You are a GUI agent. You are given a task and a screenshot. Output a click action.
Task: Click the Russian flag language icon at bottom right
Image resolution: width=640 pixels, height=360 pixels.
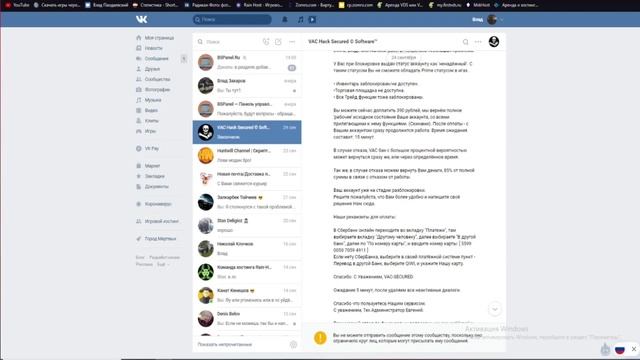tap(620, 349)
